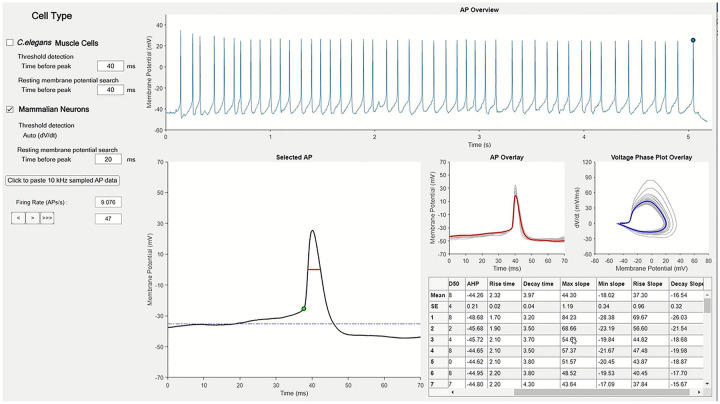Viewport: 720px width, 404px height.
Task: Click the Mean Decay time cell 3.97
Action: [540, 295]
